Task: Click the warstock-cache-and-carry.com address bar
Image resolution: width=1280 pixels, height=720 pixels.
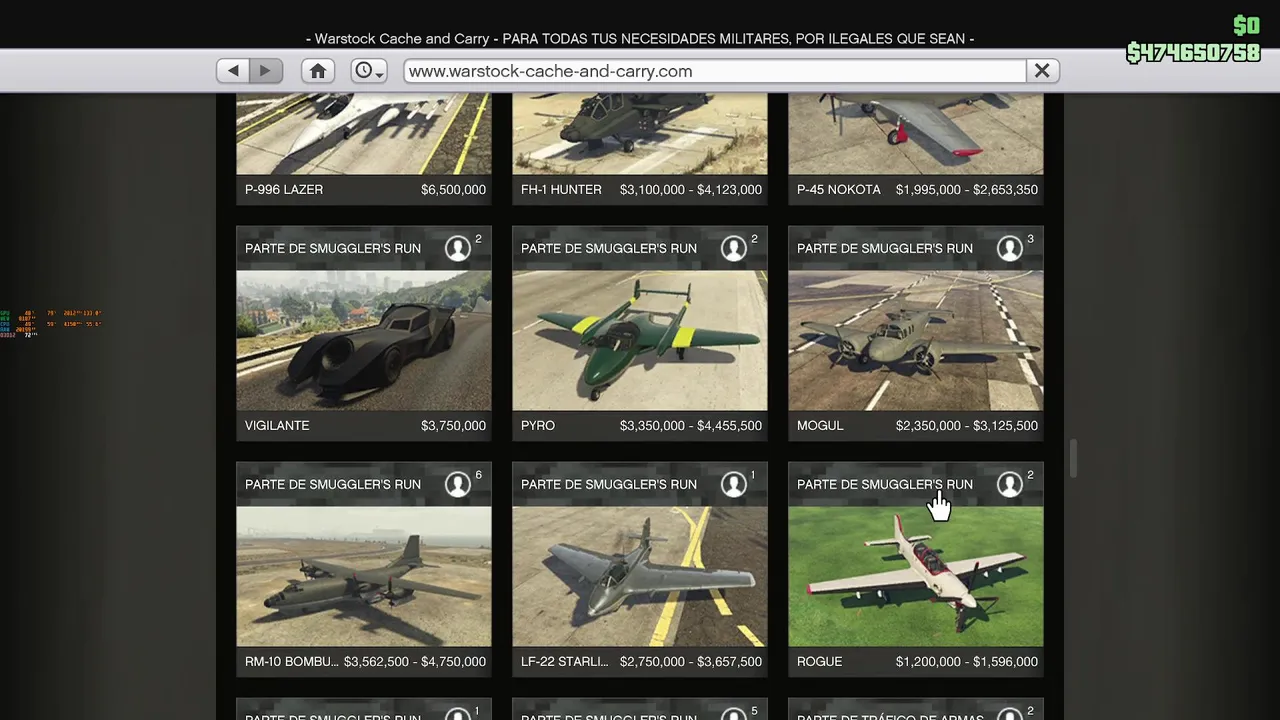Action: (715, 71)
